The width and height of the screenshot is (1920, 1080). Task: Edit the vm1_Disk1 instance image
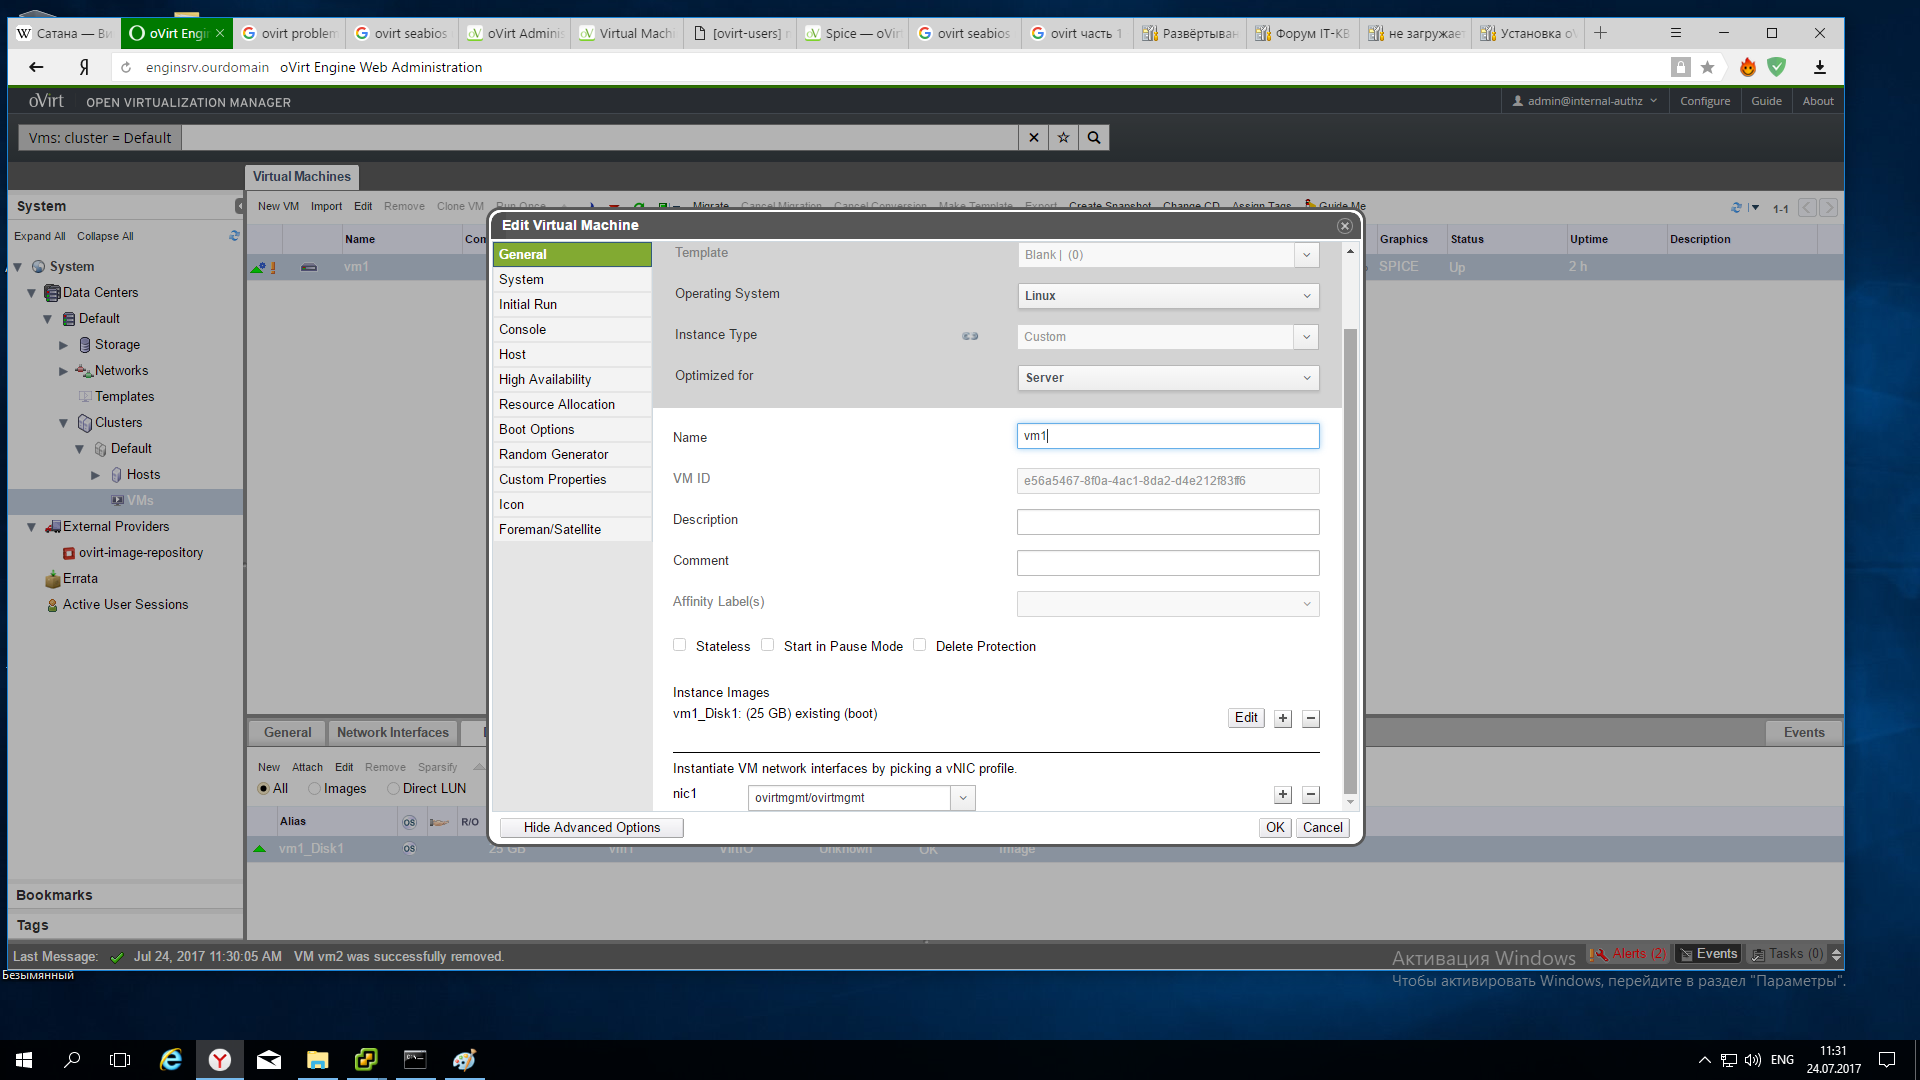click(1246, 718)
